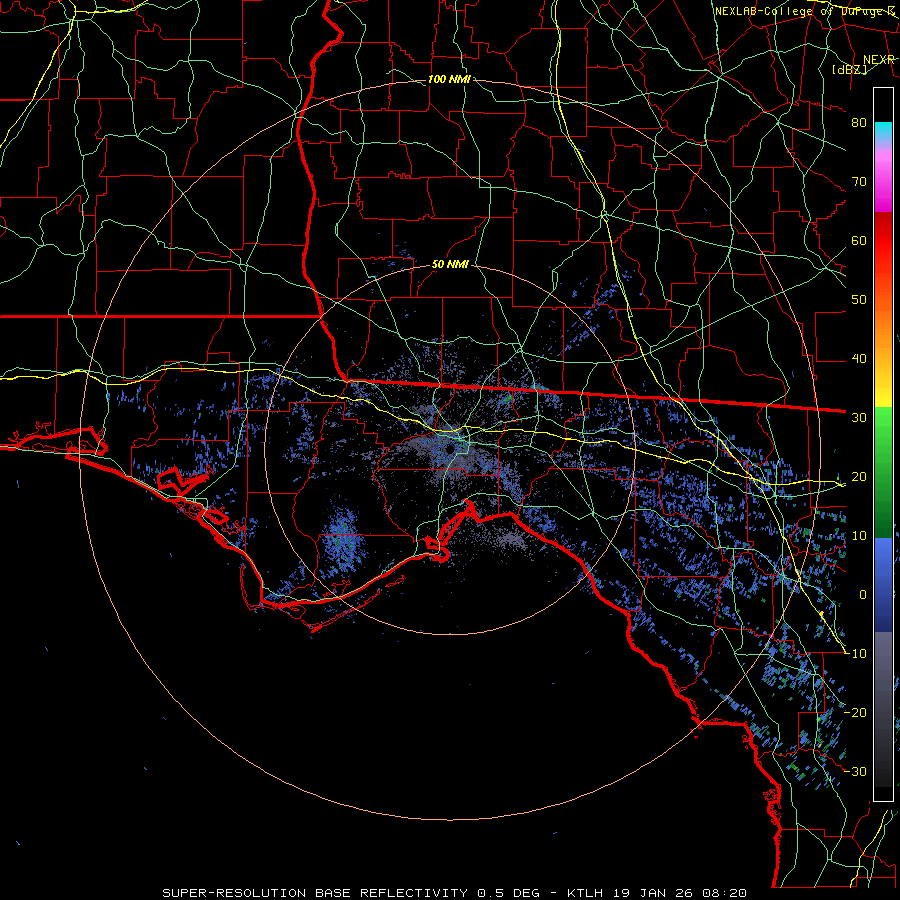Click the blue section of the color scale

(x=883, y=585)
